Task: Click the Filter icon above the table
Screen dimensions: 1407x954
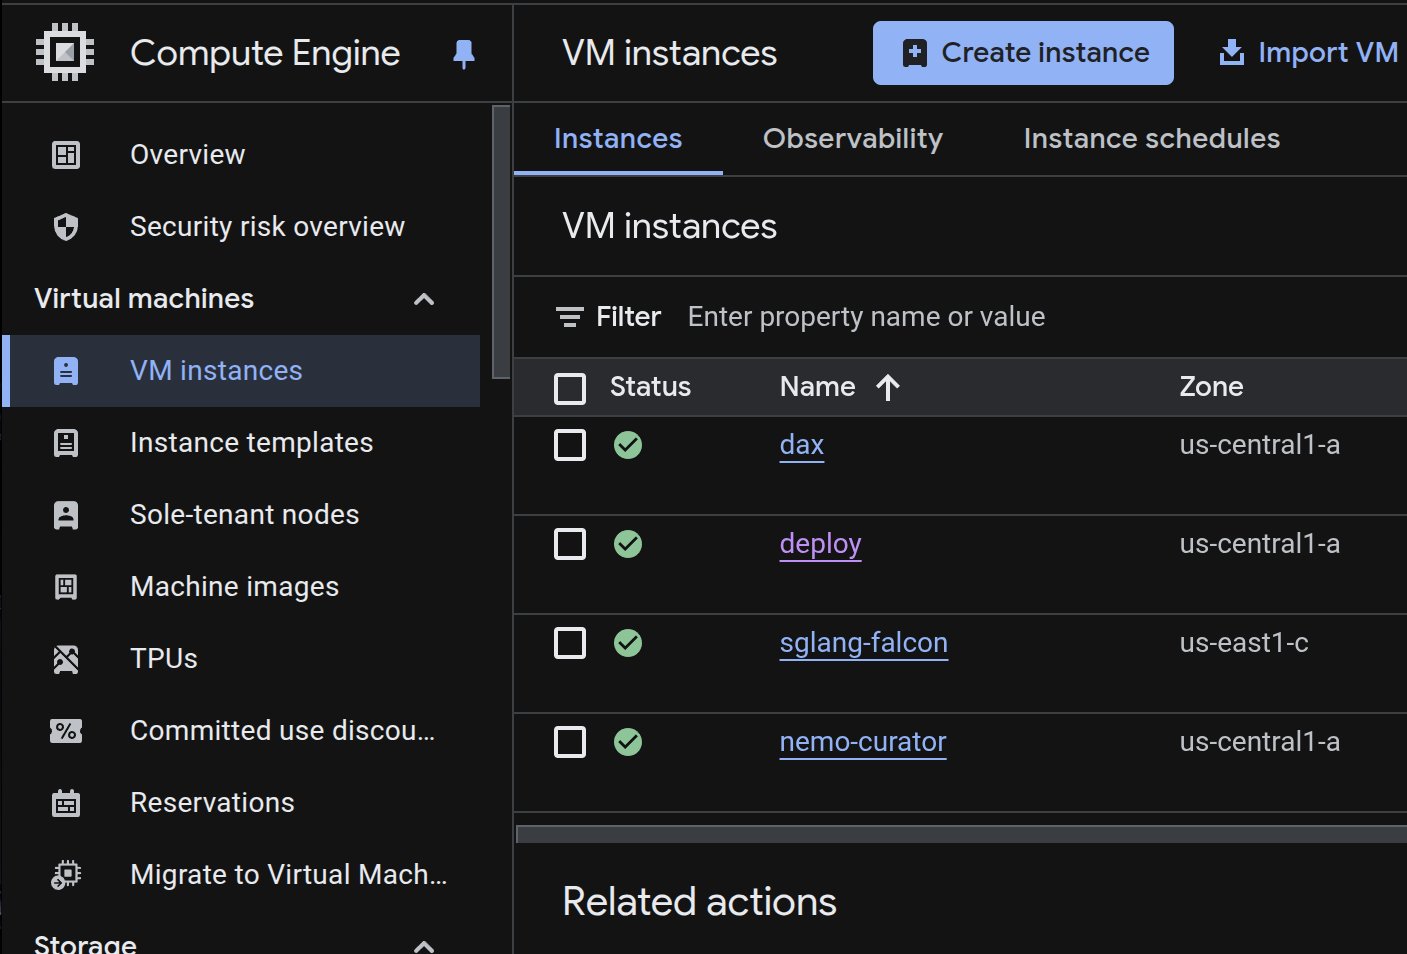Action: coord(569,317)
